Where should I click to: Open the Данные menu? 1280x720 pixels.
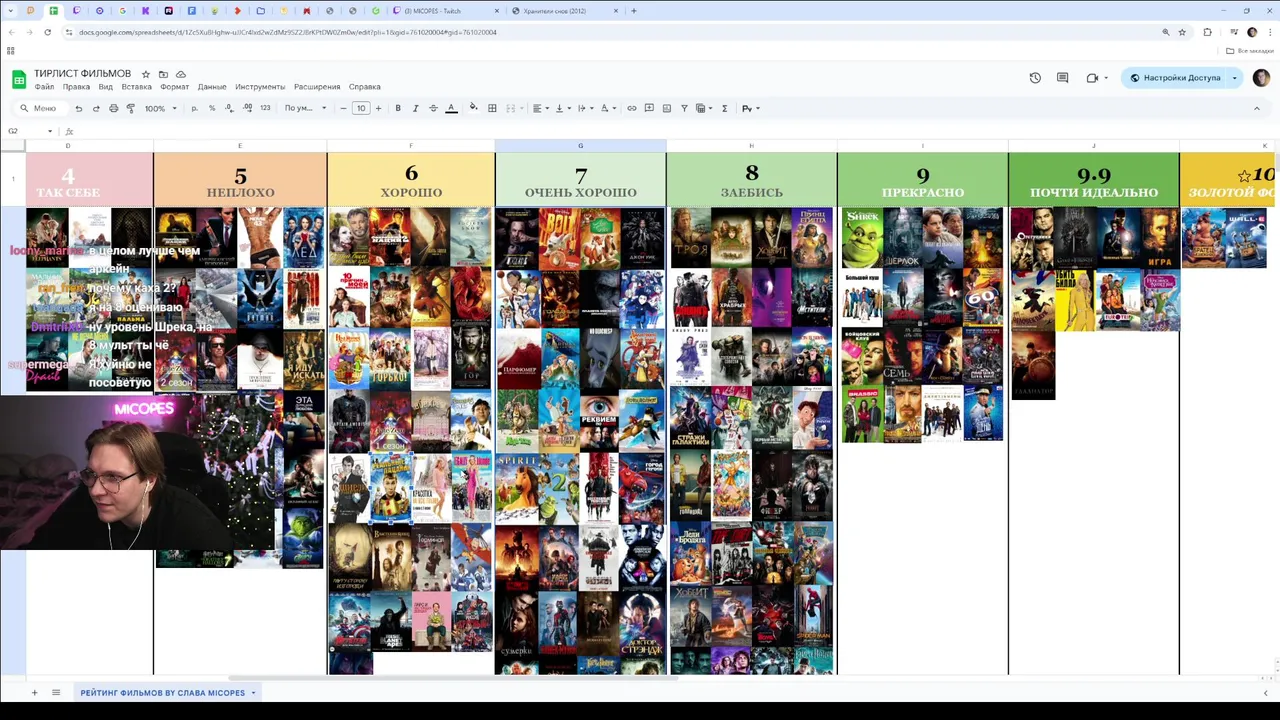click(212, 87)
